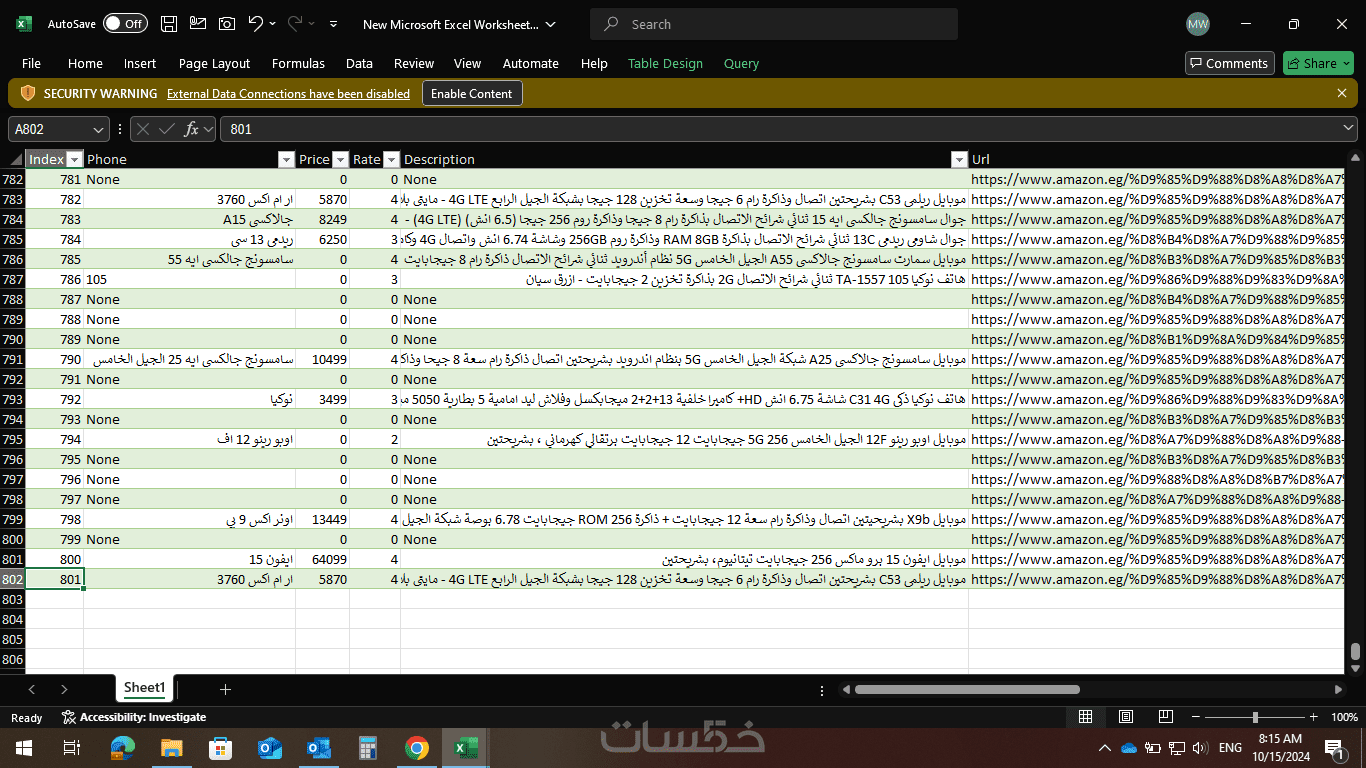Open the Undo history dropdown arrow
This screenshot has height=768, width=1366.
(x=272, y=24)
